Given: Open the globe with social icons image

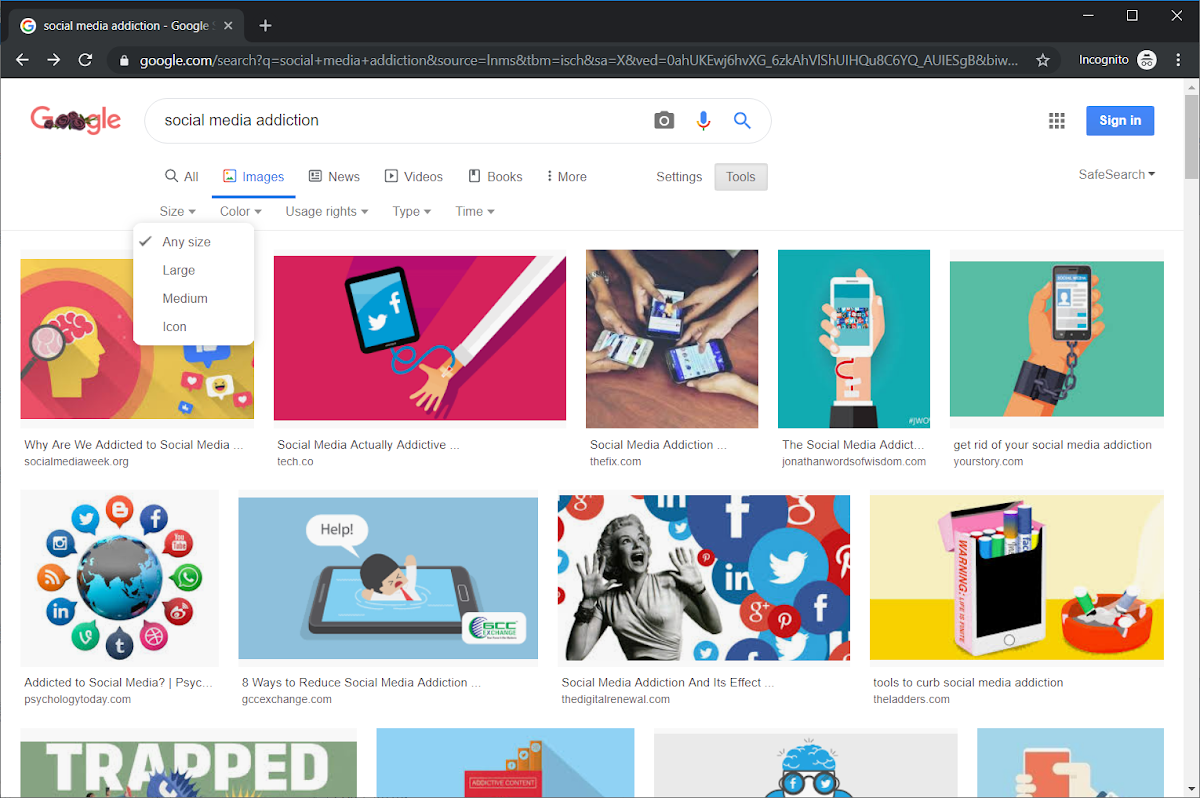Looking at the screenshot, I should pos(120,578).
